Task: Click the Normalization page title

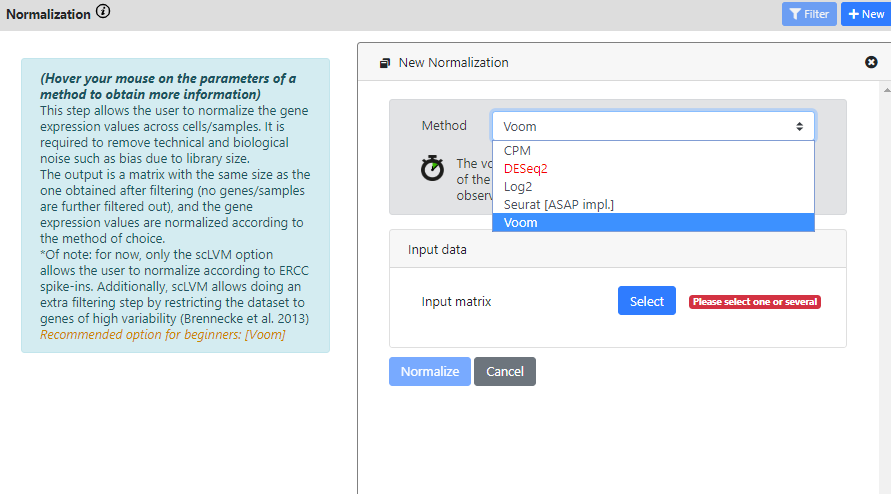Action: 48,14
